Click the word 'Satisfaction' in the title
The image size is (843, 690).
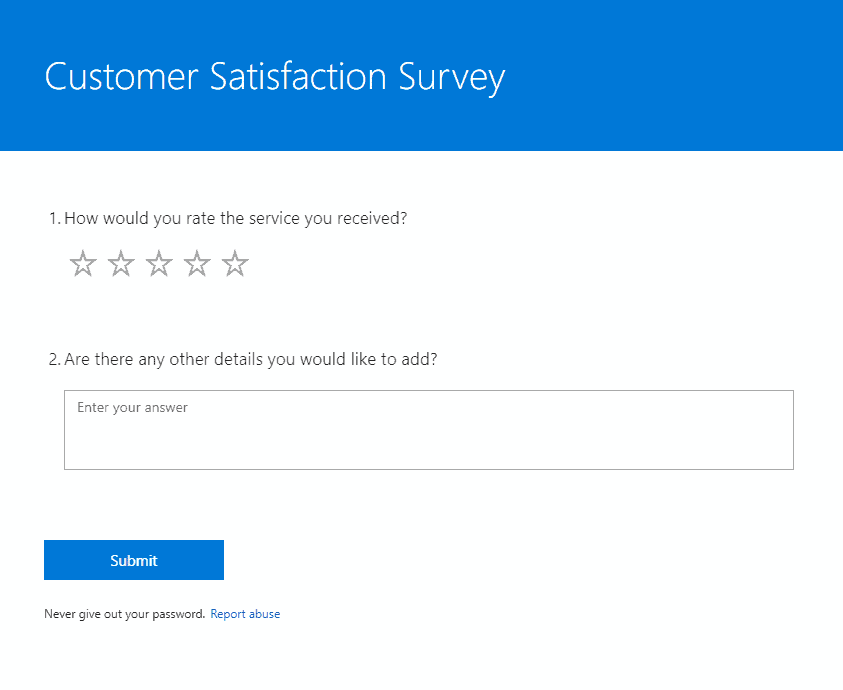298,76
